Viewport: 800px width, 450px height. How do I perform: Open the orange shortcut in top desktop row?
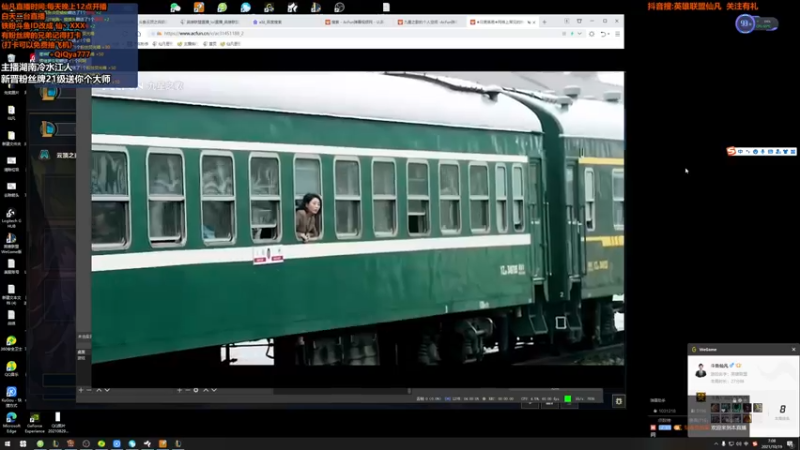point(199,7)
